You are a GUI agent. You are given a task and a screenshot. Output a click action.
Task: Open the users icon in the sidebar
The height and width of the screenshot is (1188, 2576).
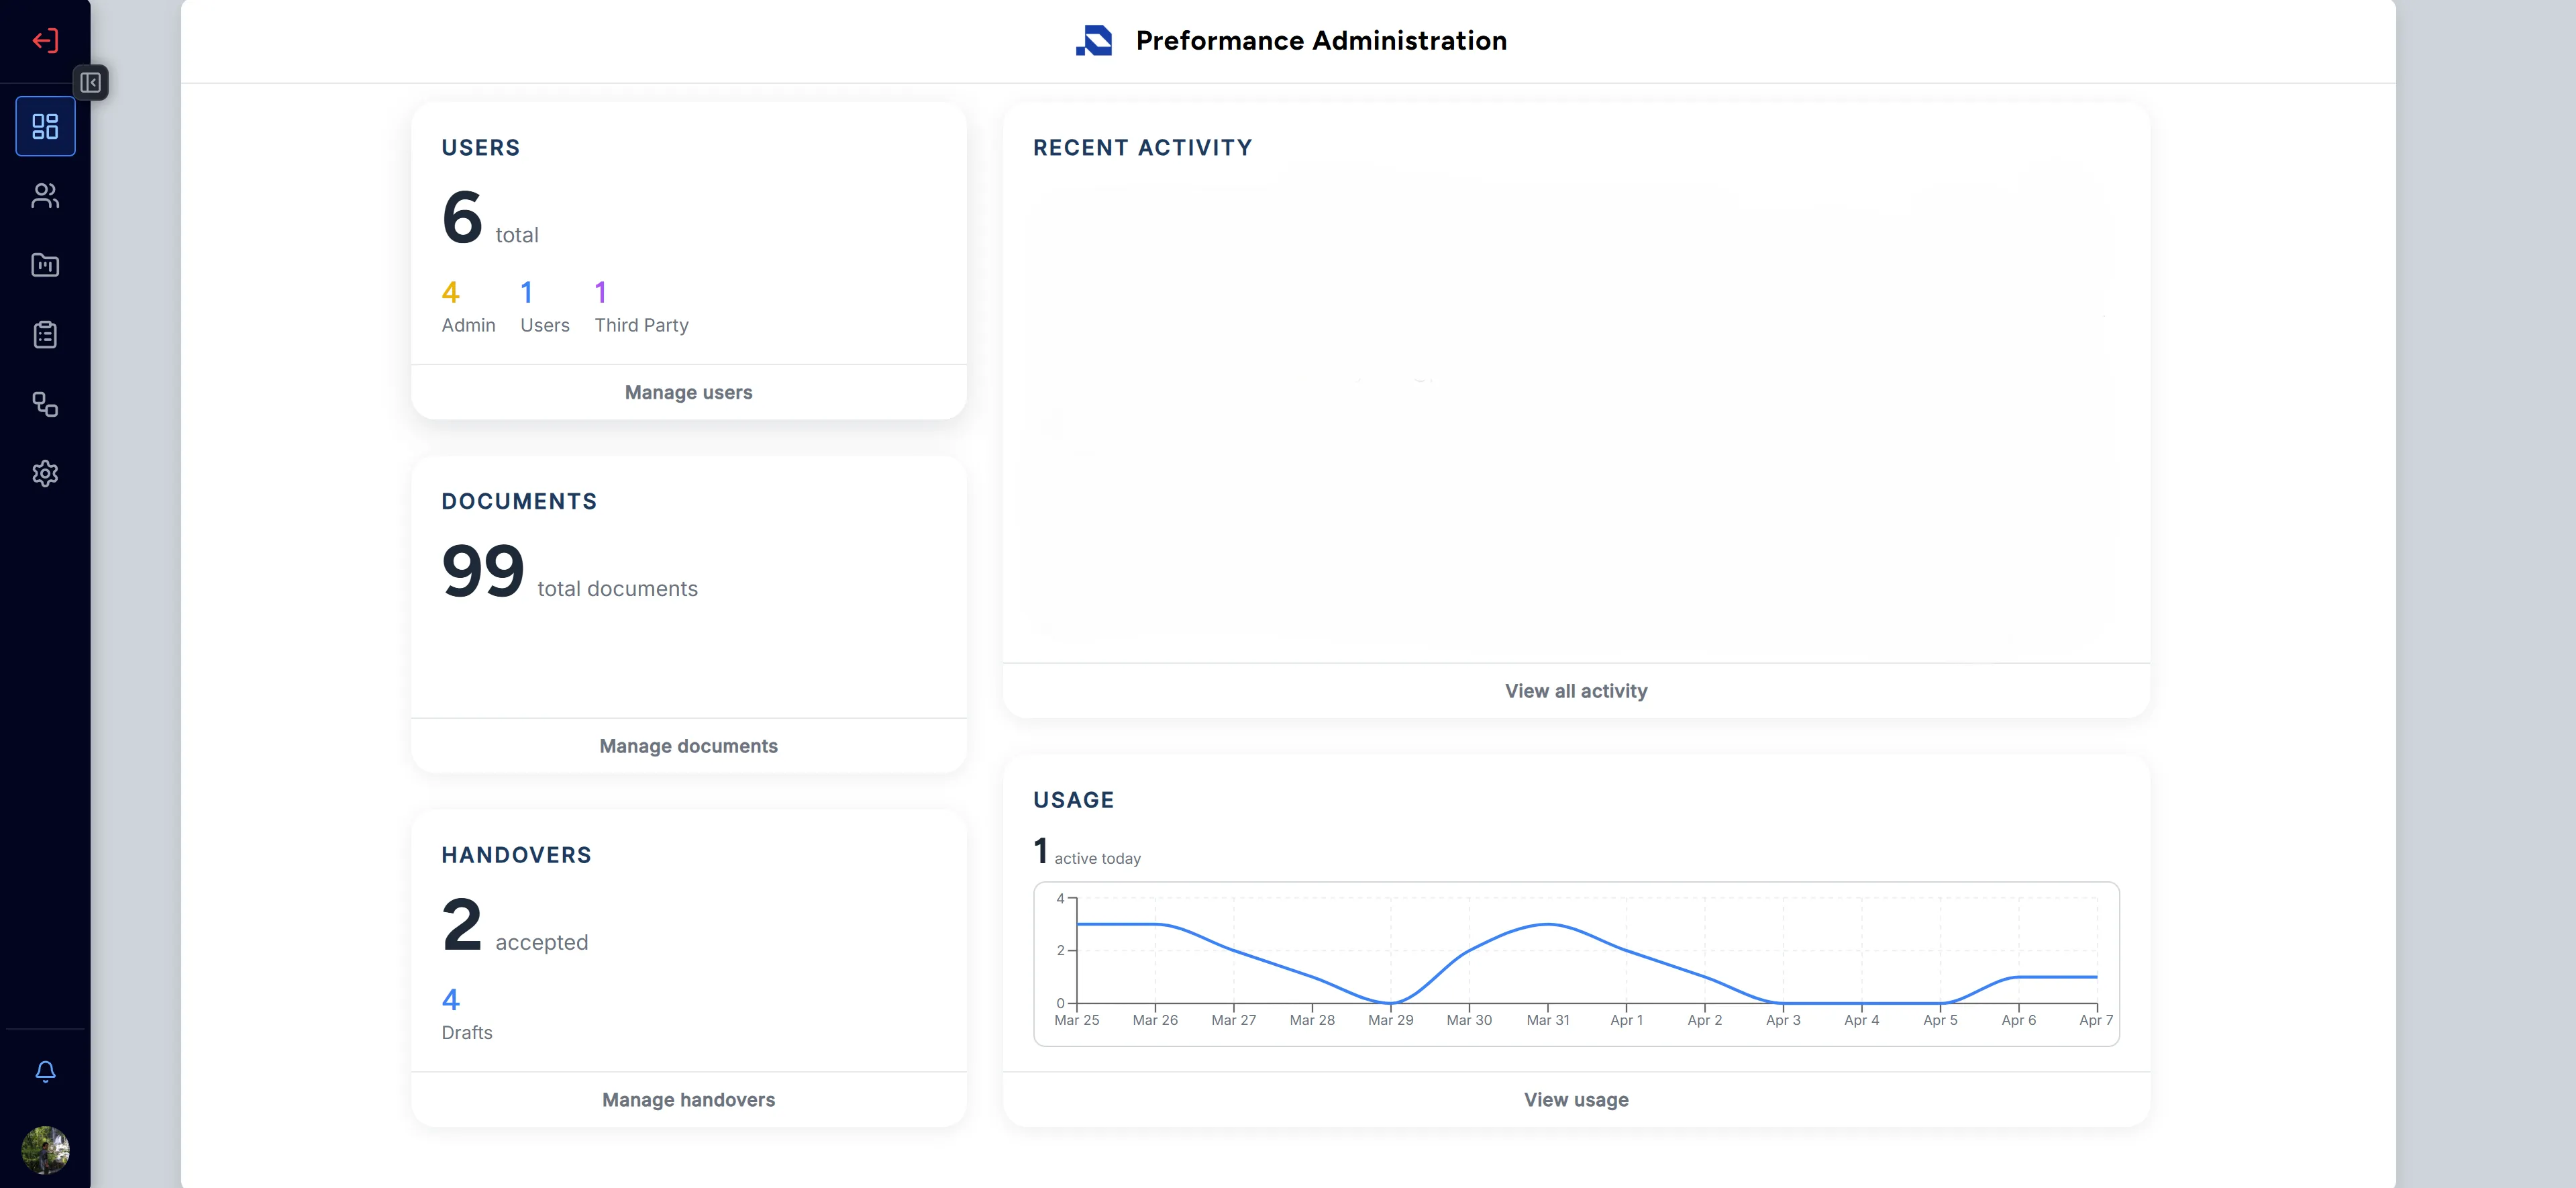coord(45,196)
